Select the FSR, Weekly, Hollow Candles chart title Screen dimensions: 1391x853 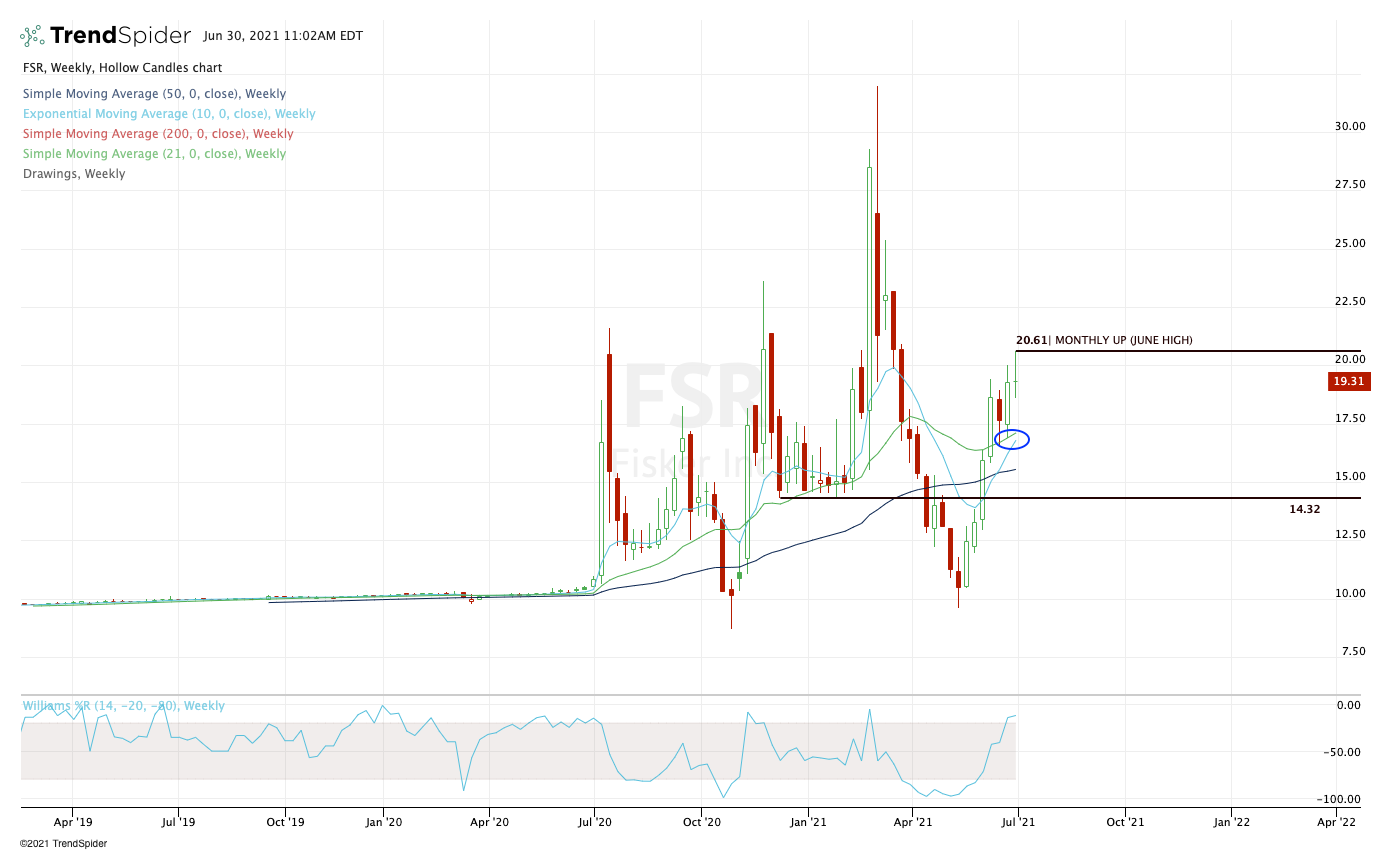(x=122, y=68)
